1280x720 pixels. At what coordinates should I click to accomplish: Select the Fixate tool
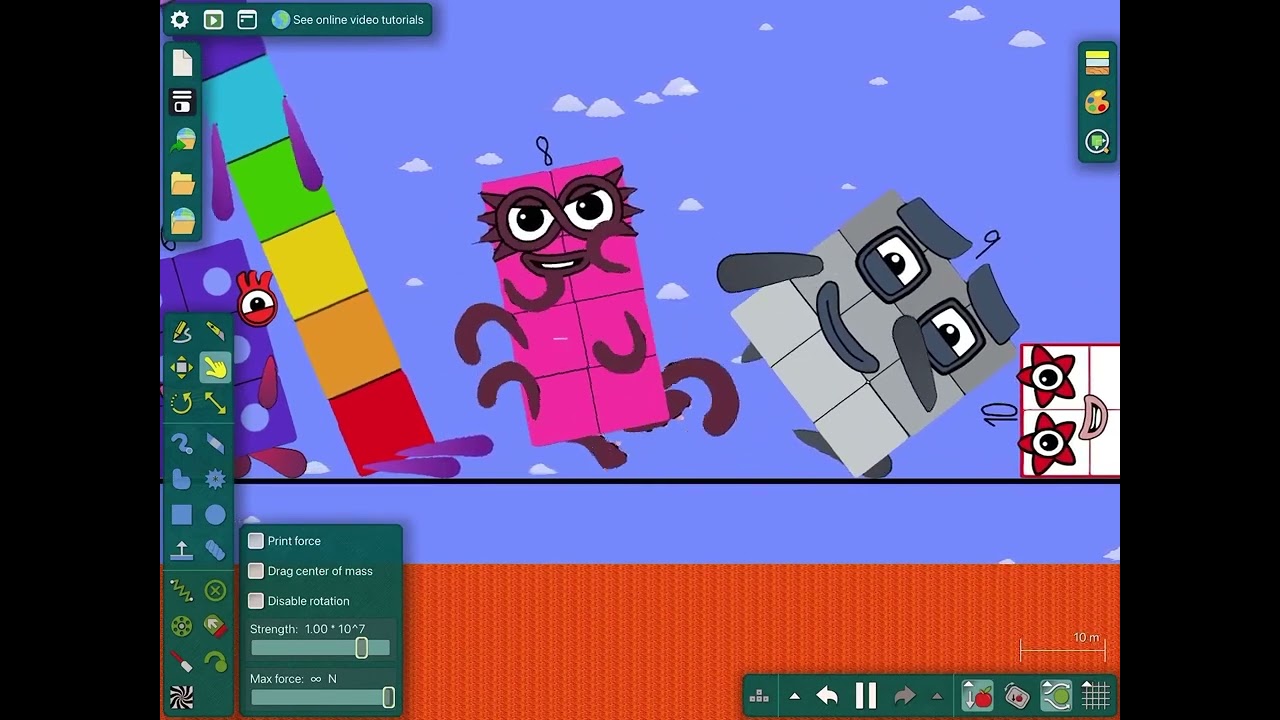point(215,590)
